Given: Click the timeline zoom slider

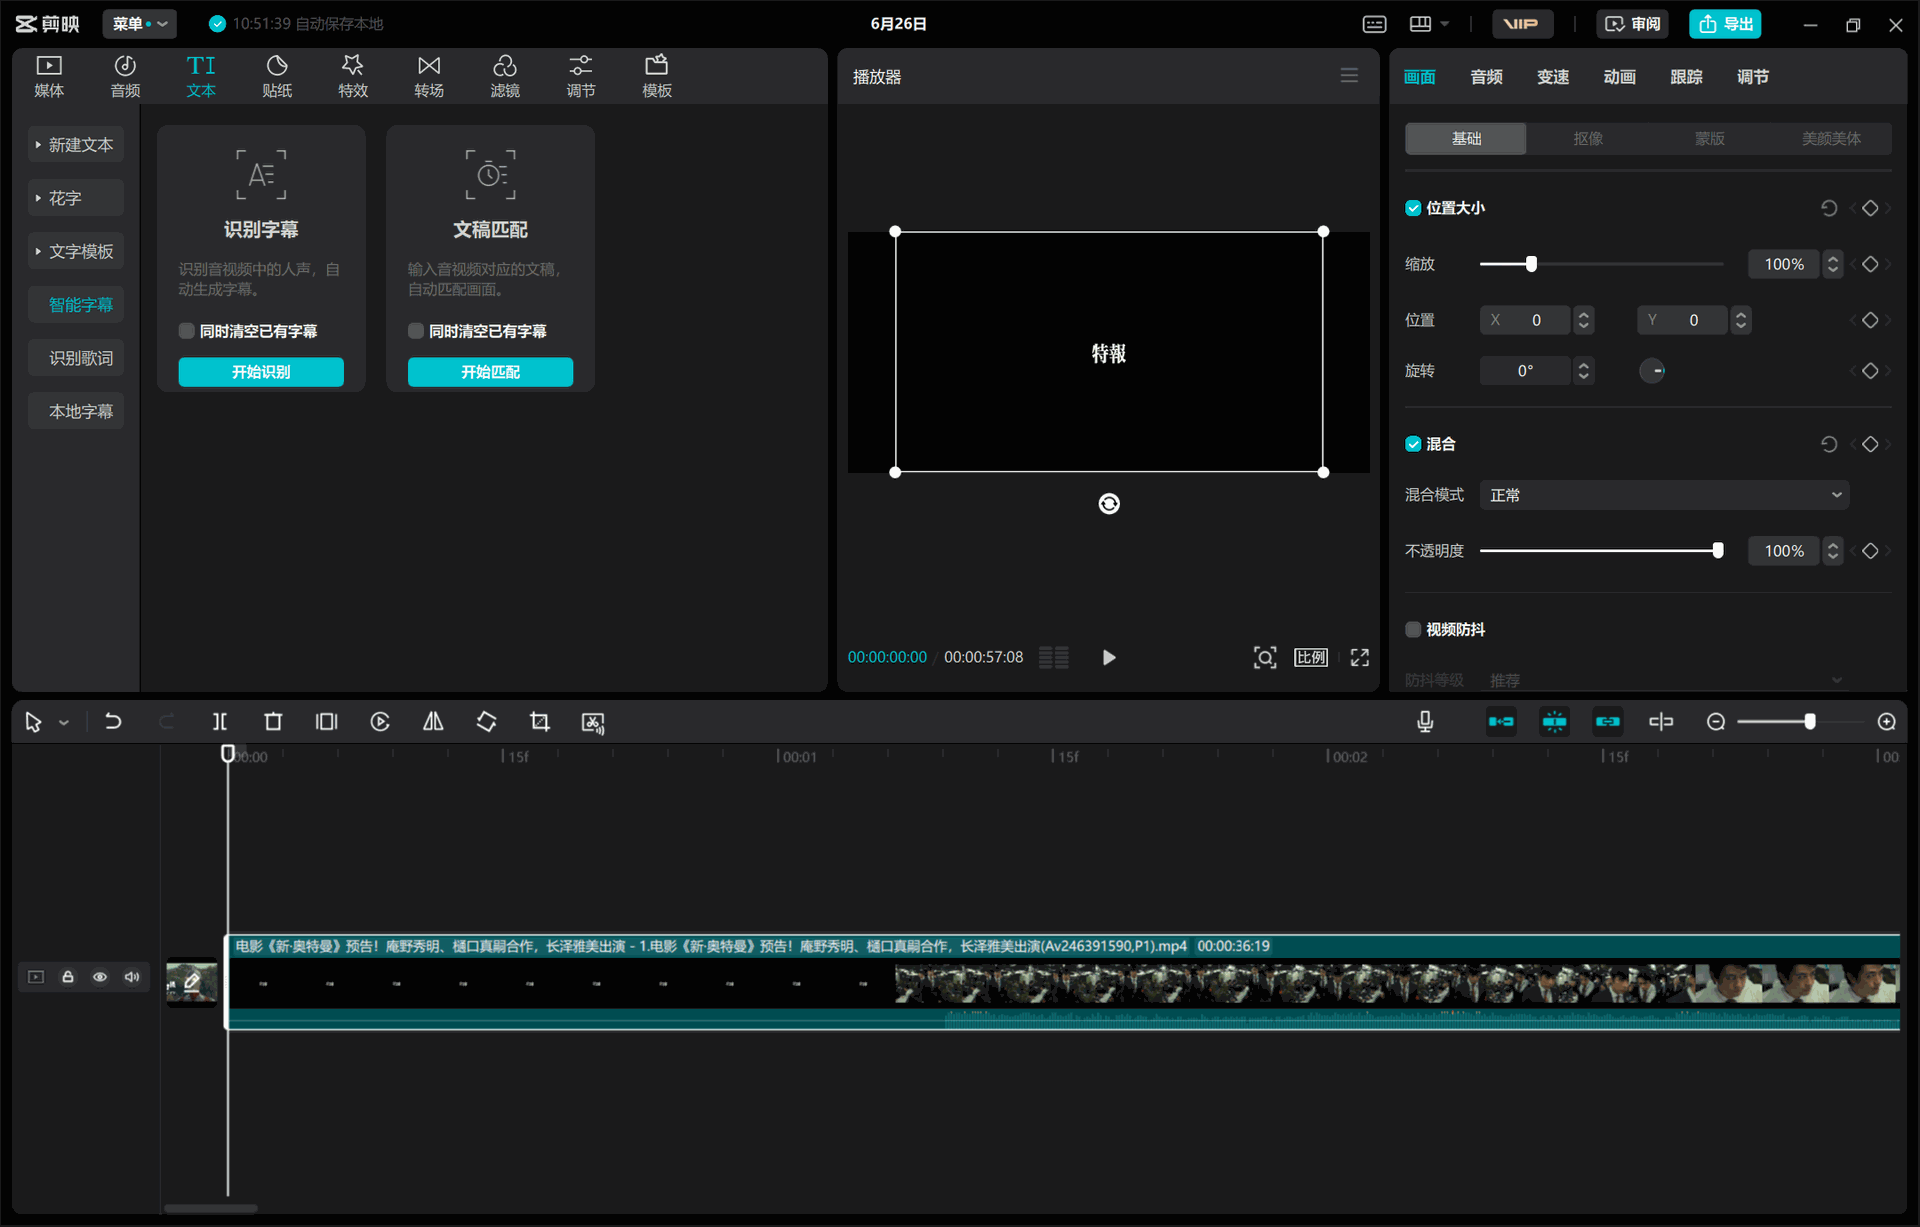Looking at the screenshot, I should point(1802,721).
